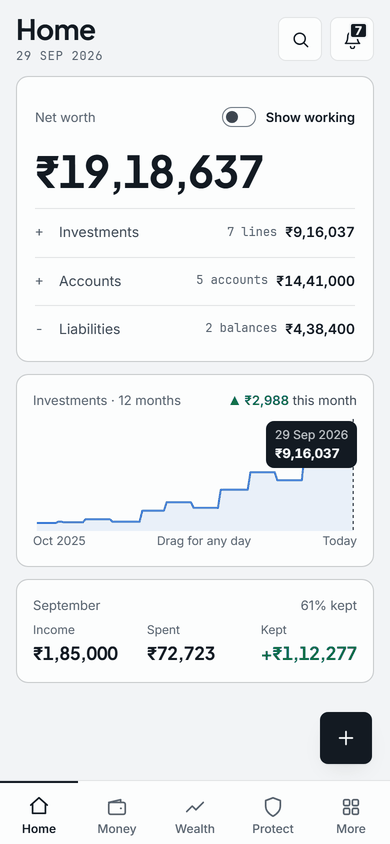Tap the plus add floating button
Viewport: 390px width, 844px height.
tap(346, 738)
